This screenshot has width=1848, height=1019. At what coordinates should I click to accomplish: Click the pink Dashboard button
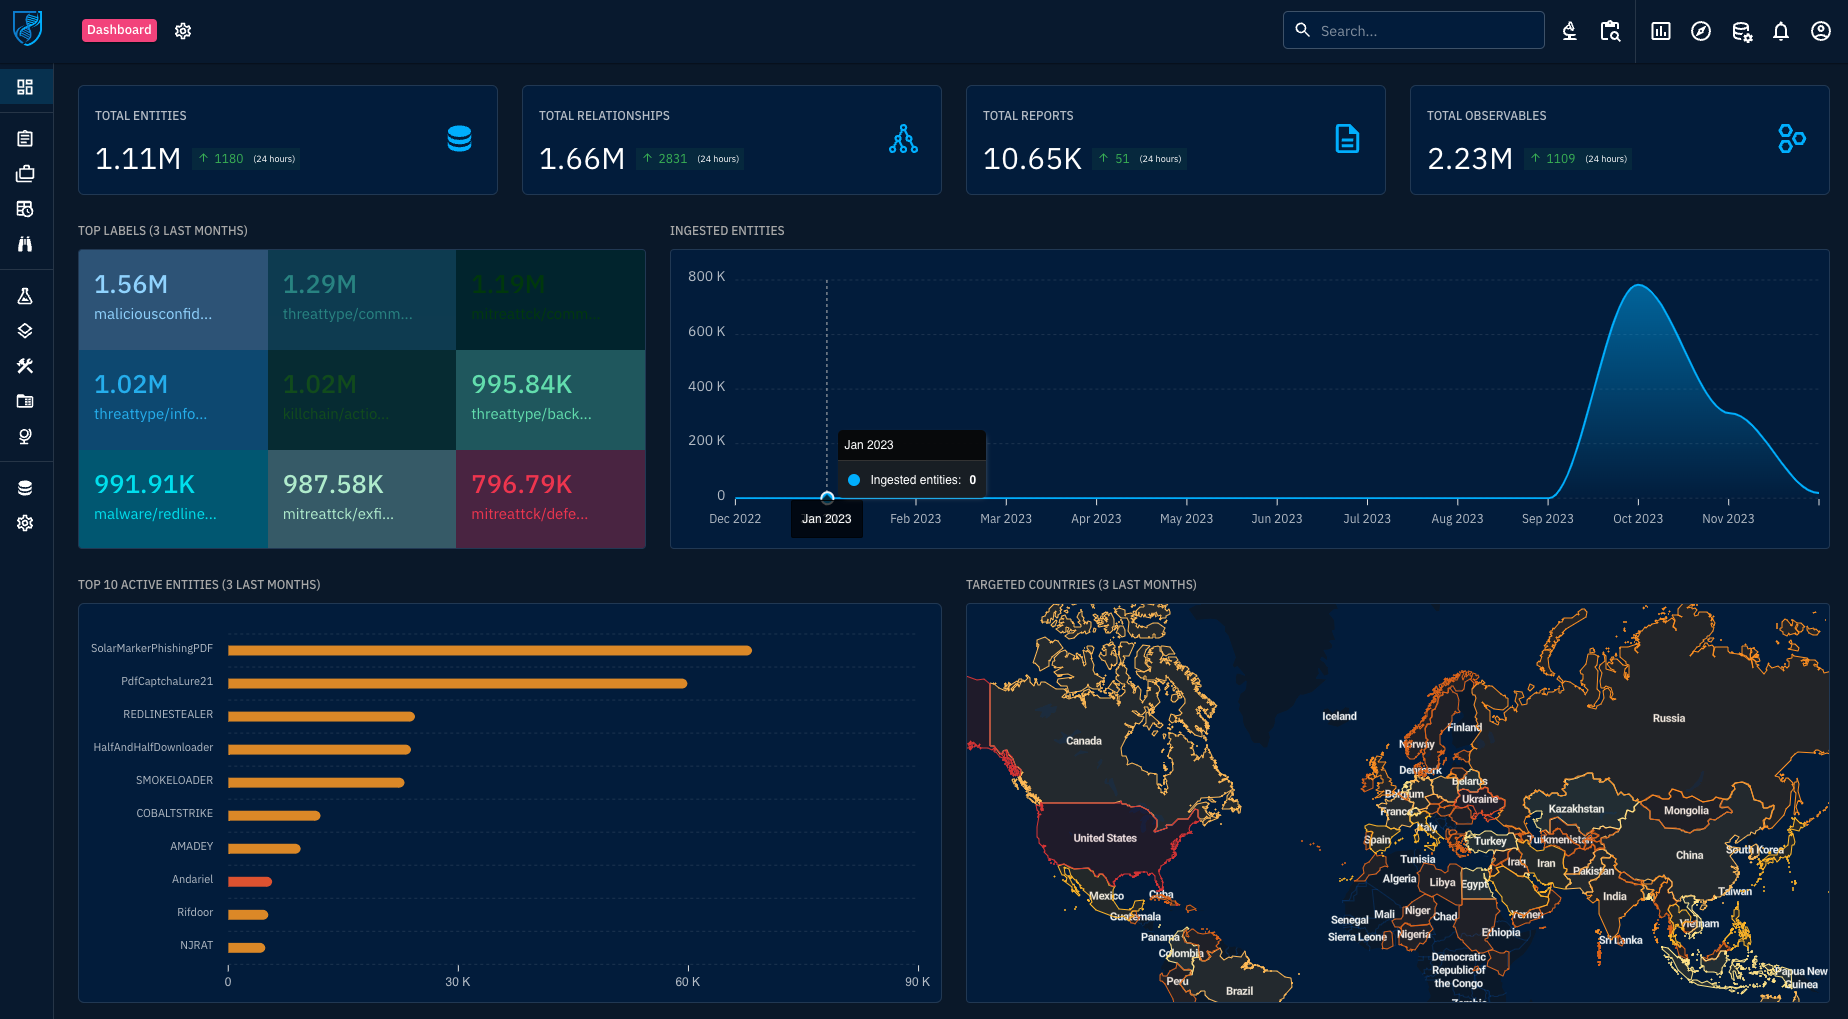(119, 30)
